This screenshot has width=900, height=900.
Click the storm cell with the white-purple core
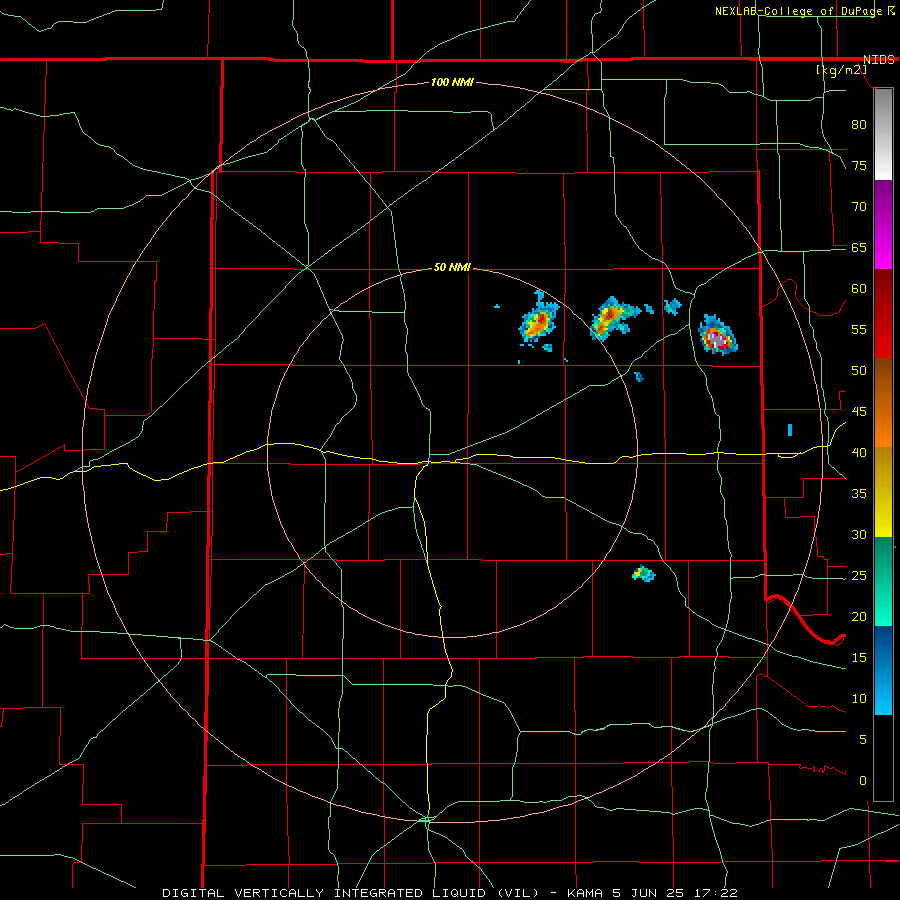[x=717, y=336]
